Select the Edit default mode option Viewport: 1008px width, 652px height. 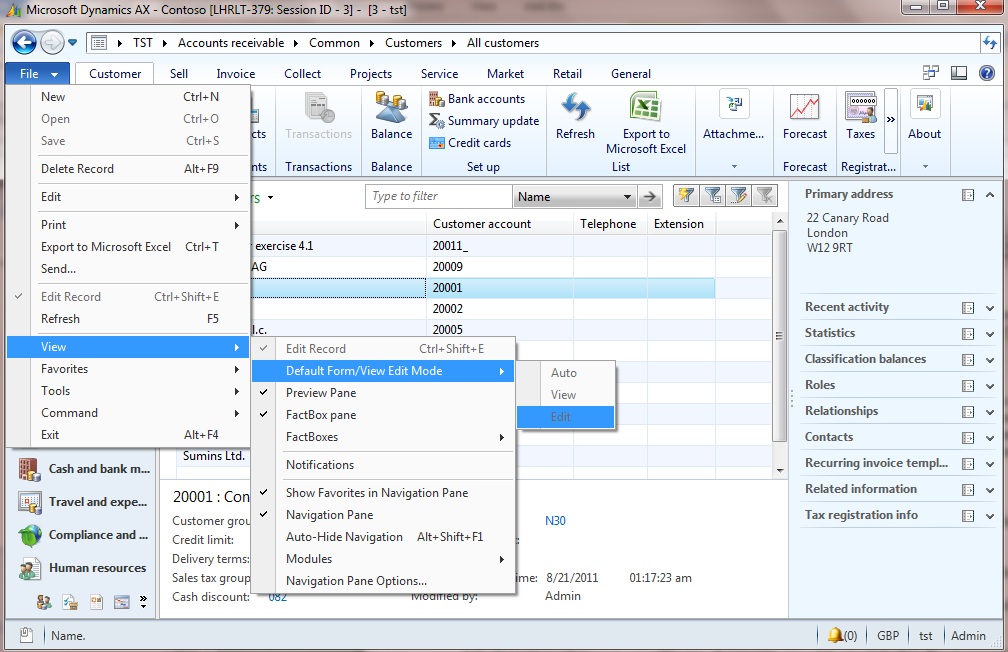click(x=565, y=417)
